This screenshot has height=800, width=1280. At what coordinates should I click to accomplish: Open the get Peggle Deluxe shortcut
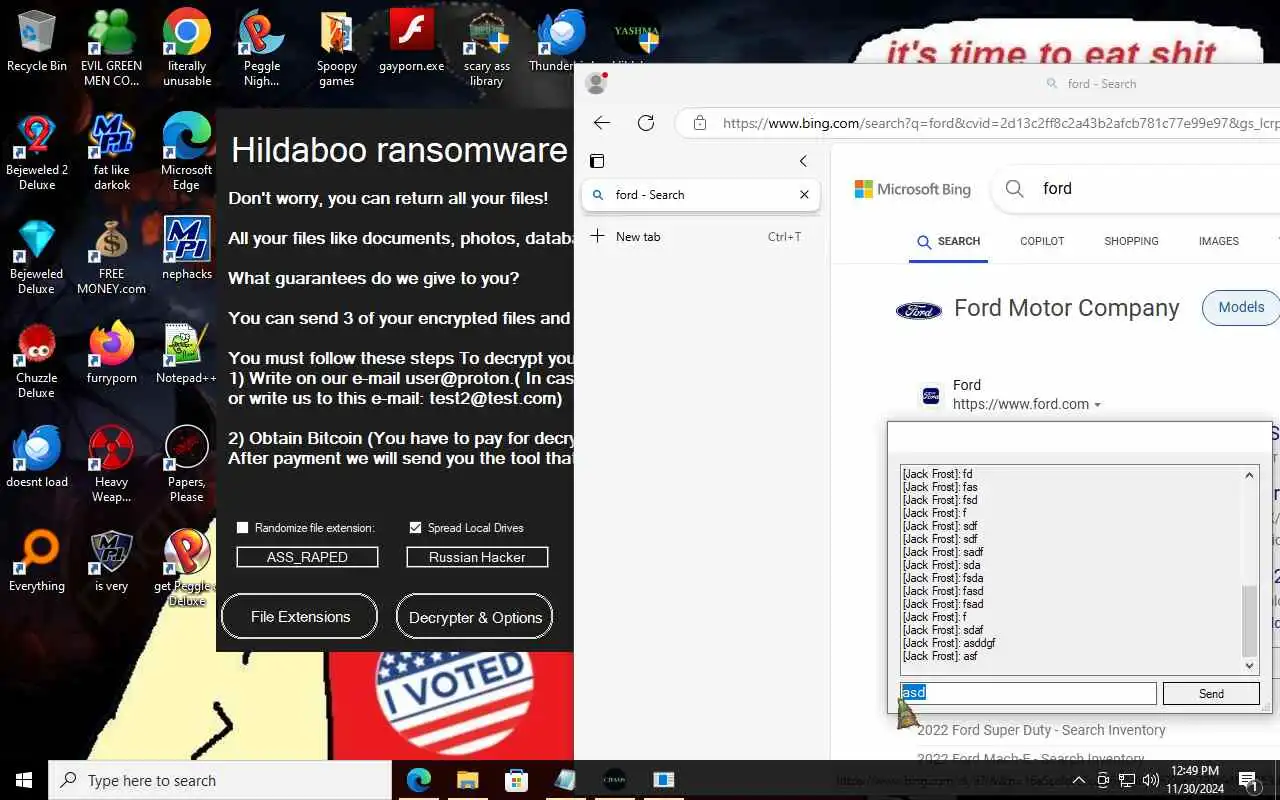pyautogui.click(x=187, y=568)
